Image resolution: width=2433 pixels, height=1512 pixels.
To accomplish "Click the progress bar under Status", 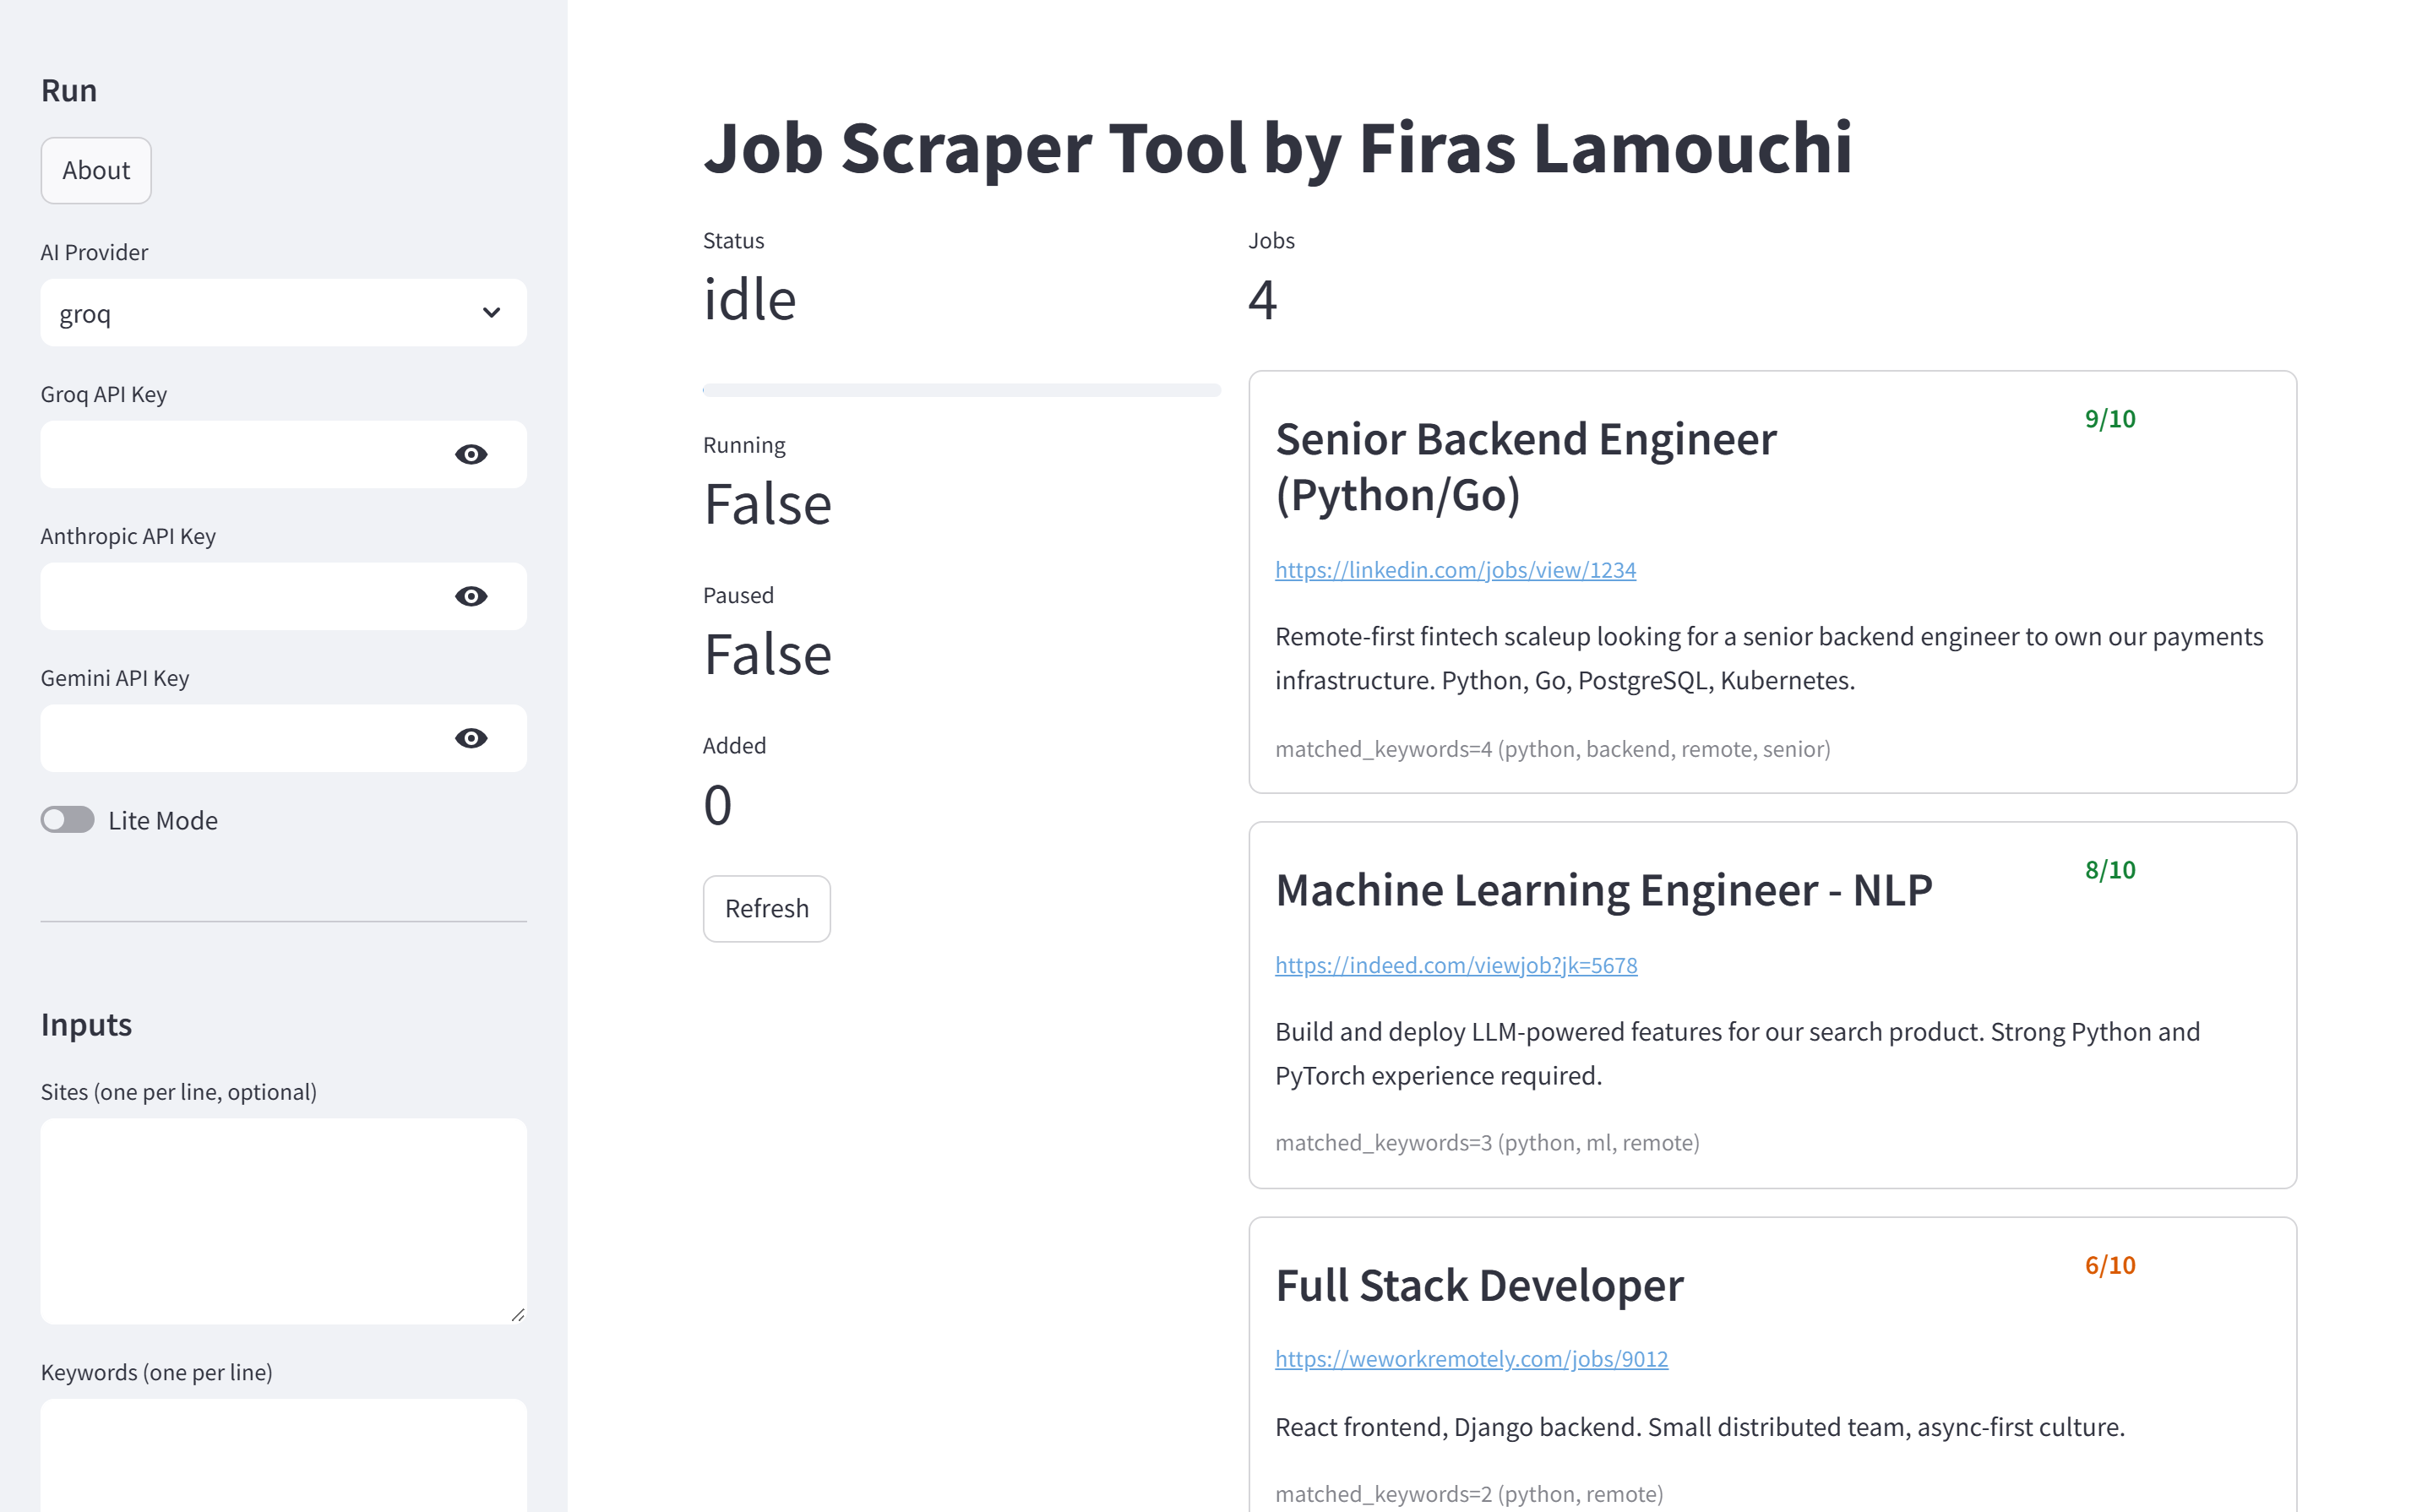I will pos(962,390).
